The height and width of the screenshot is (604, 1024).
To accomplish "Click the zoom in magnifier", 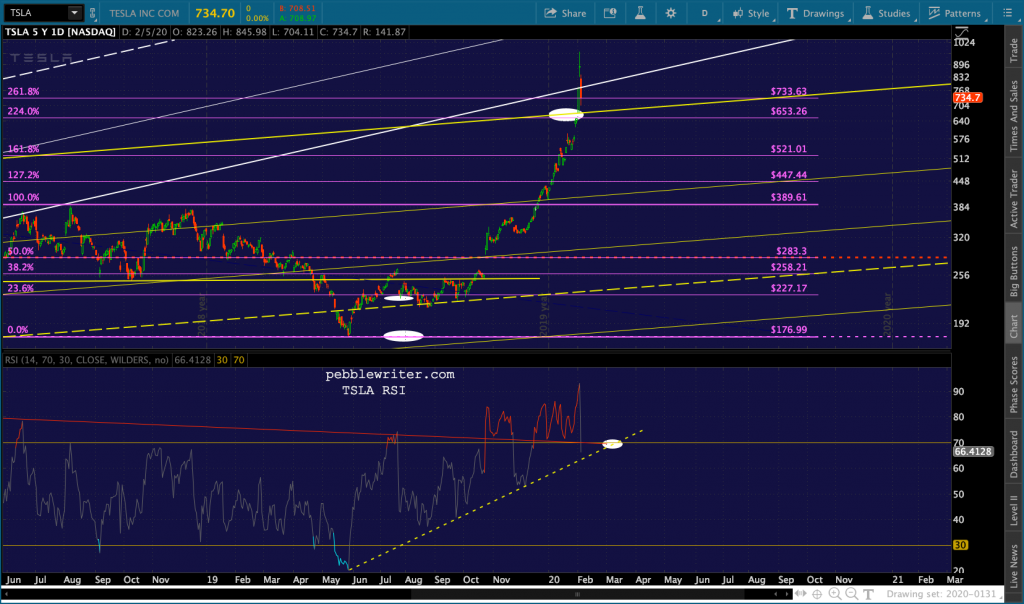I will pos(835,594).
